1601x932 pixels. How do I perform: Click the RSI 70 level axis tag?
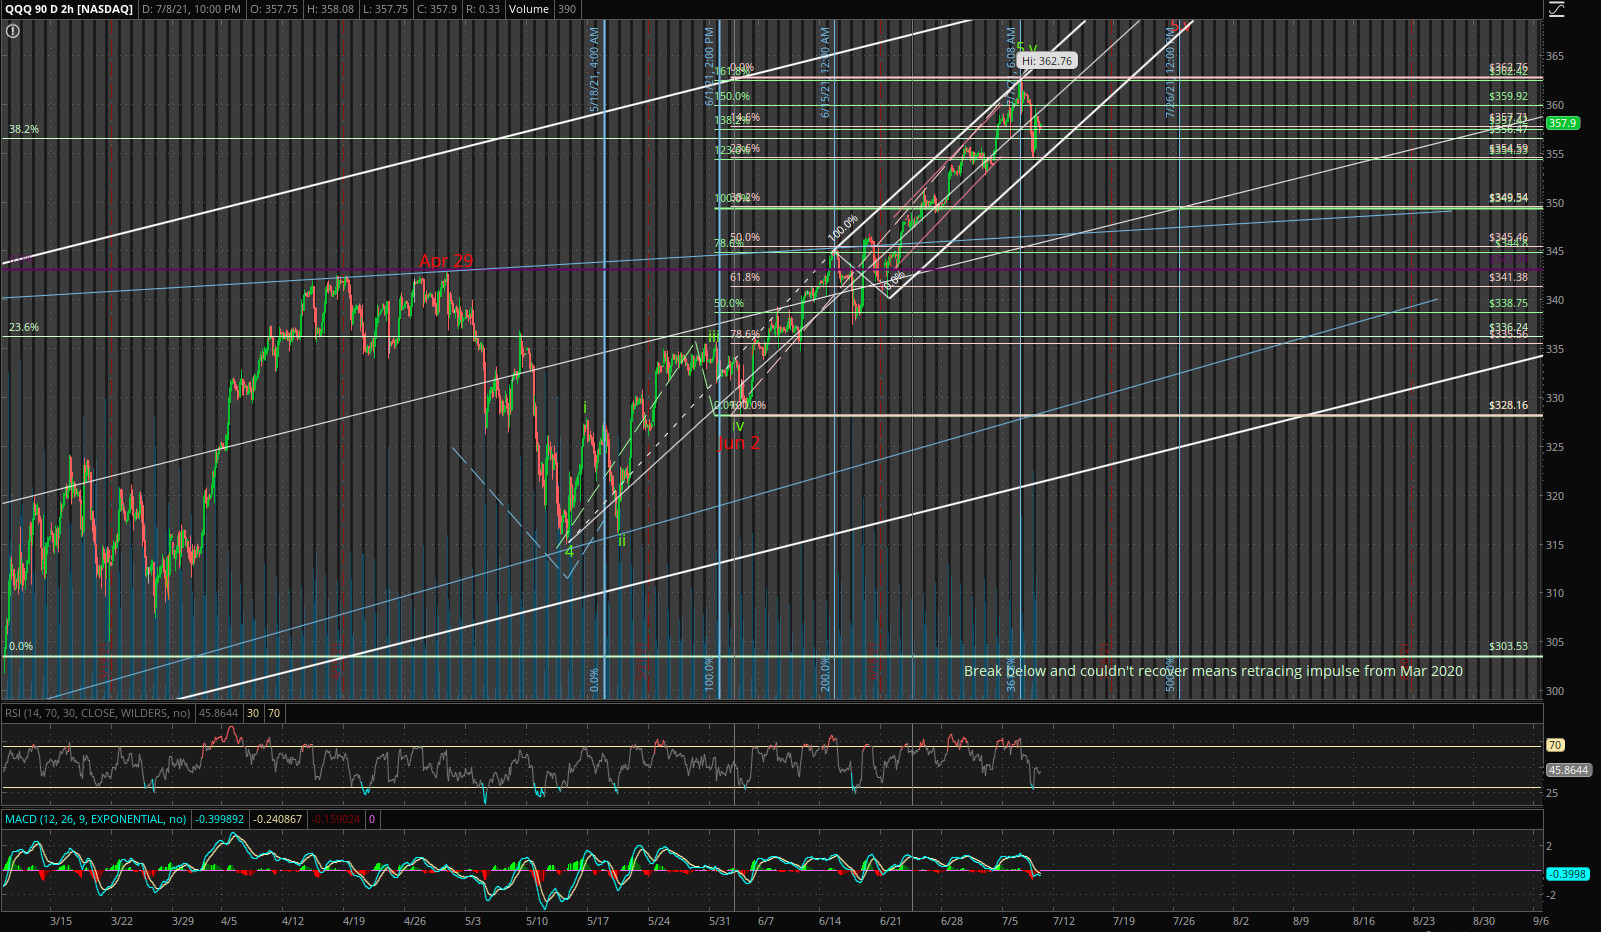[x=1555, y=745]
